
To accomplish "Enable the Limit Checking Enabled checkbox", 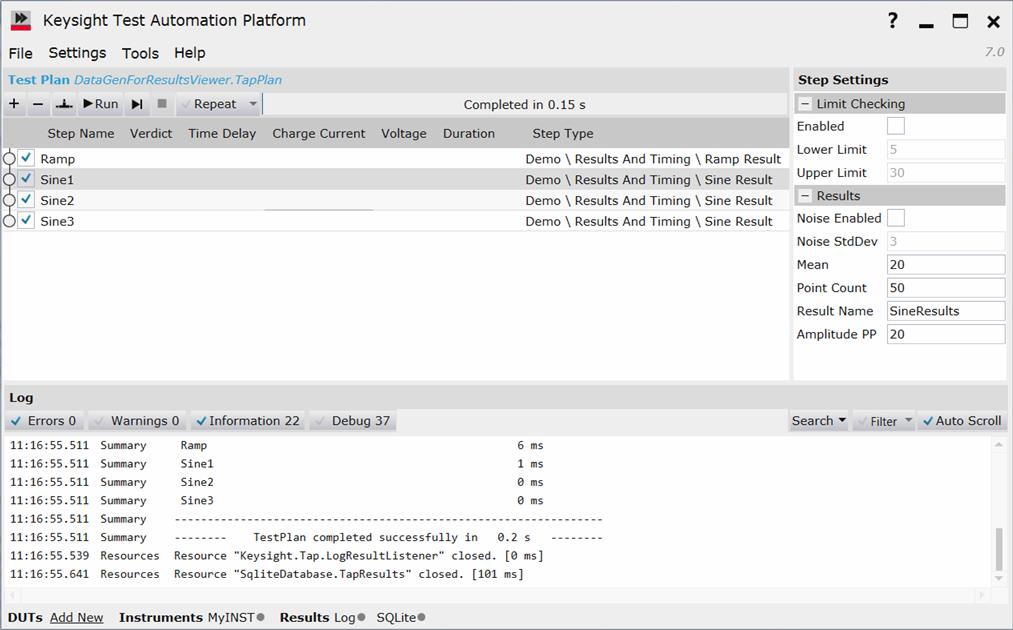I will [x=896, y=126].
